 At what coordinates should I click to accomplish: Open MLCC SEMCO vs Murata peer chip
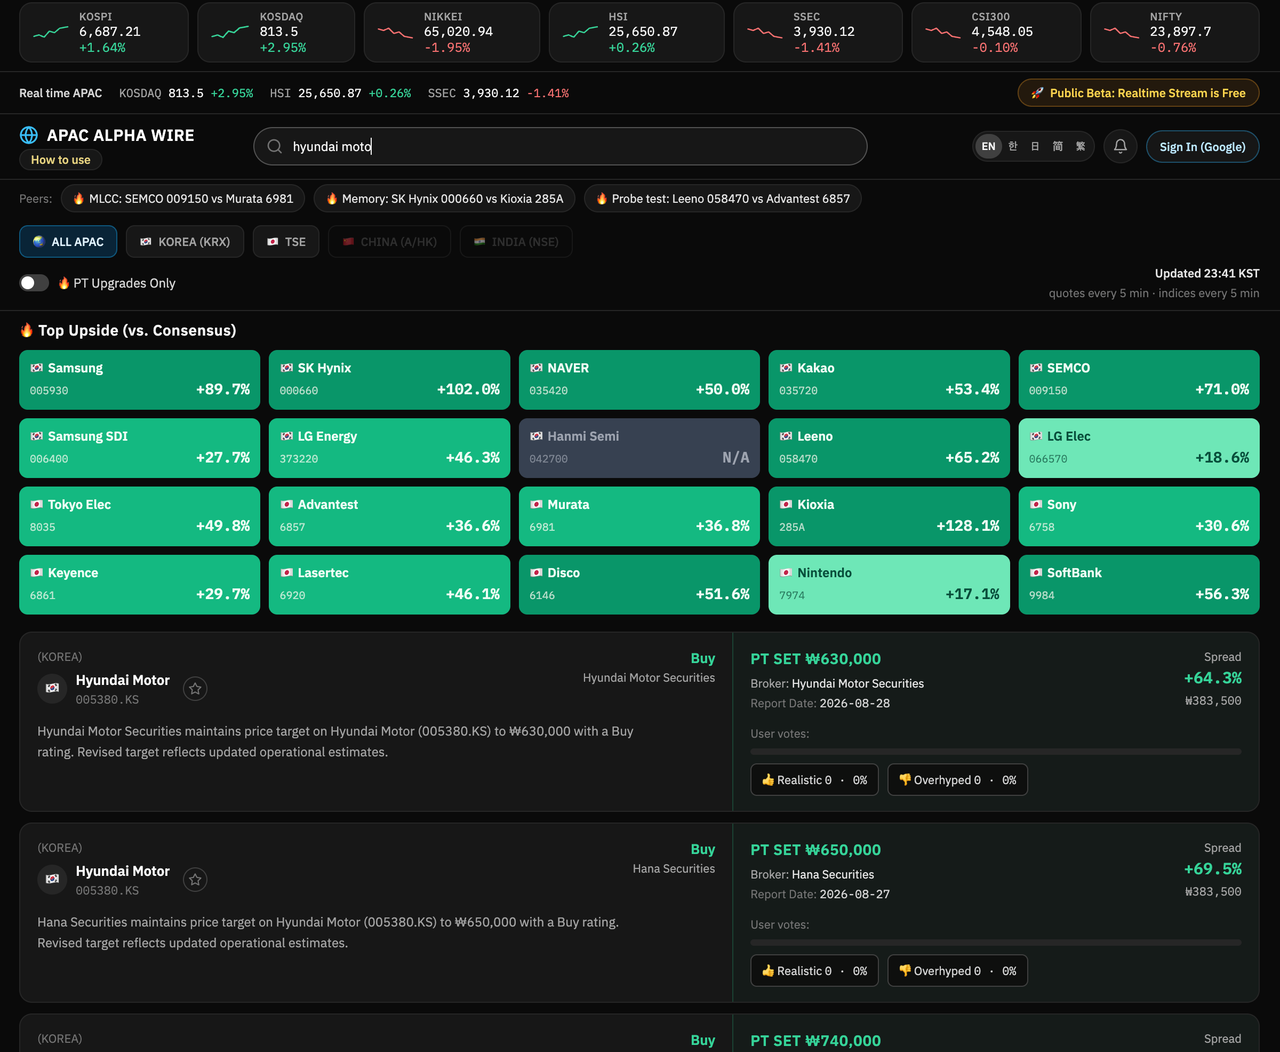point(183,199)
